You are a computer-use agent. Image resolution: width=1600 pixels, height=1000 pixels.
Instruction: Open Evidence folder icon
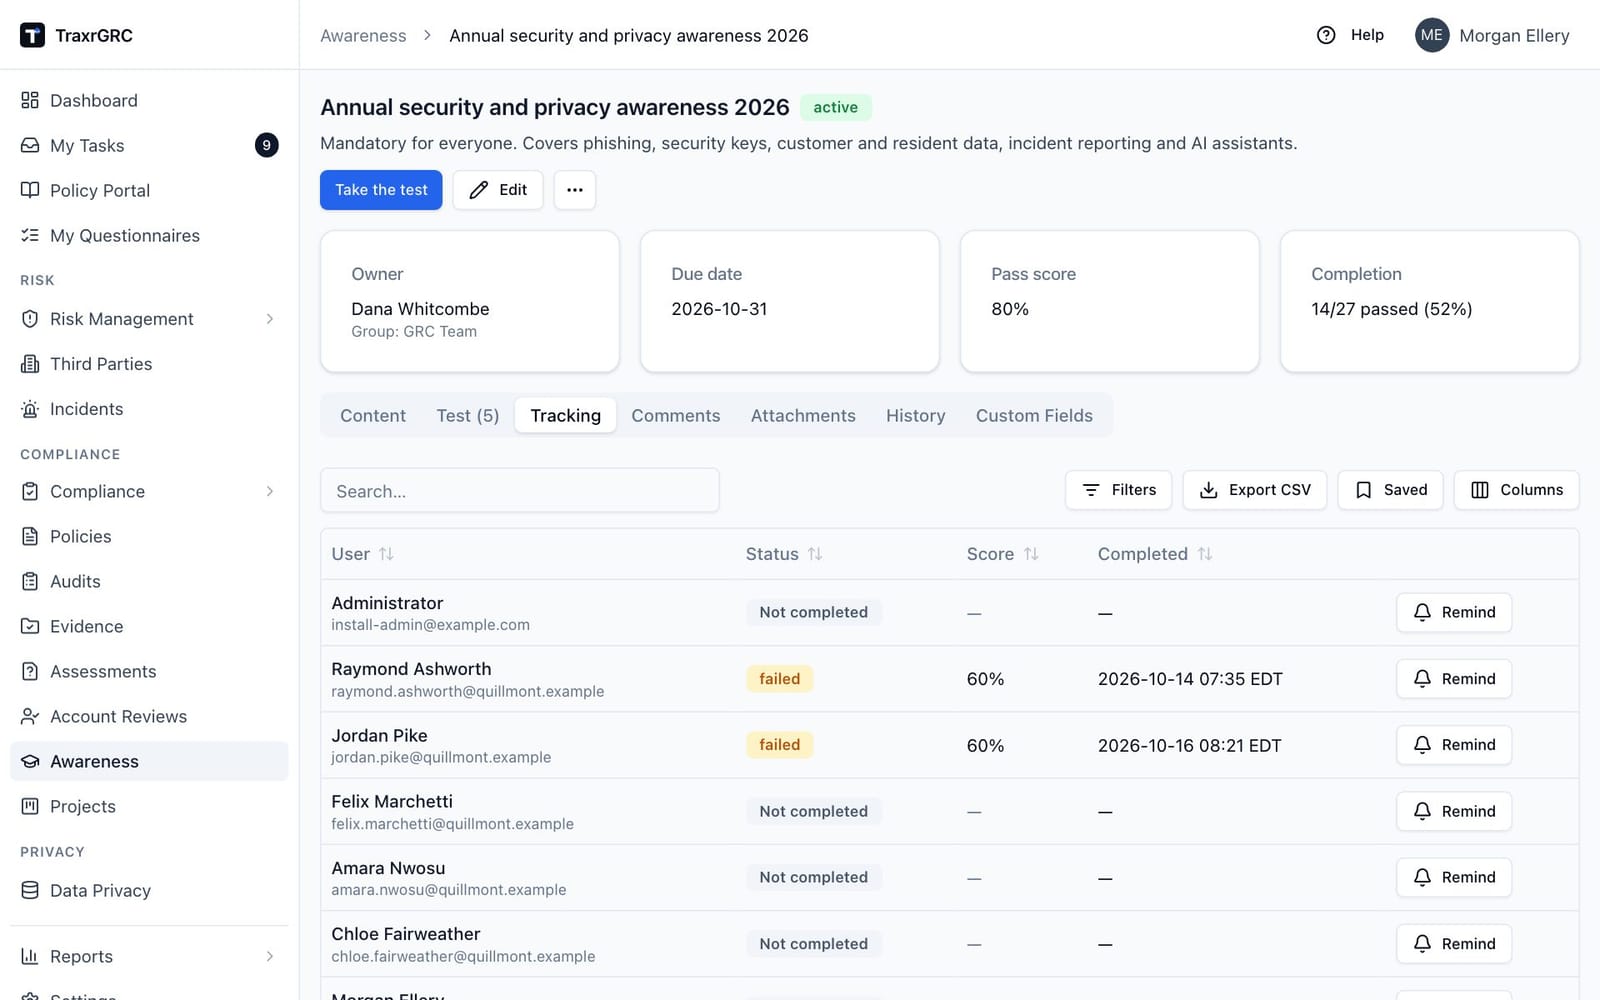(x=30, y=626)
